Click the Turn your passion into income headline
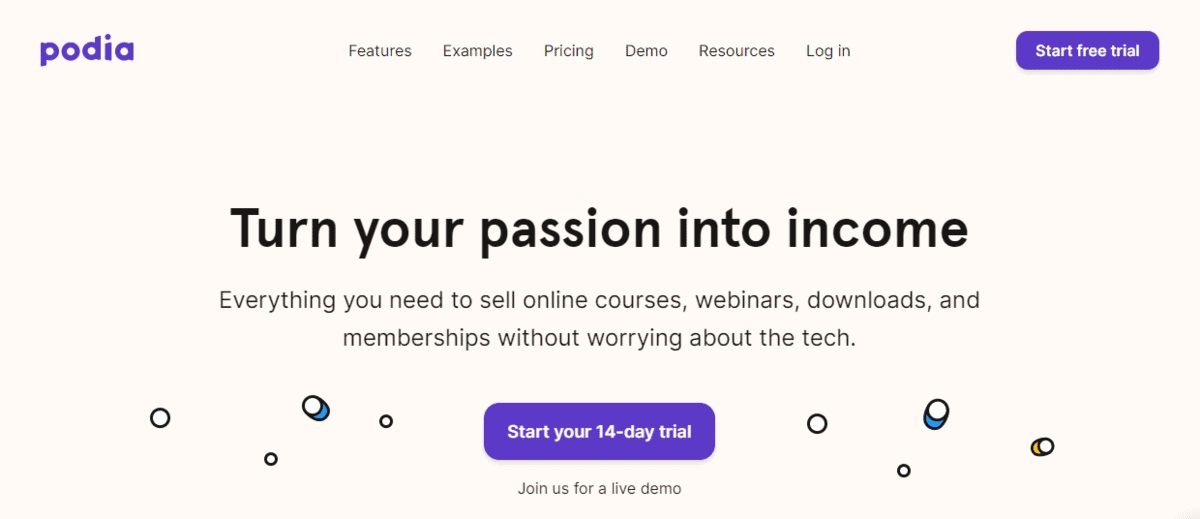The image size is (1200, 519). coord(599,228)
